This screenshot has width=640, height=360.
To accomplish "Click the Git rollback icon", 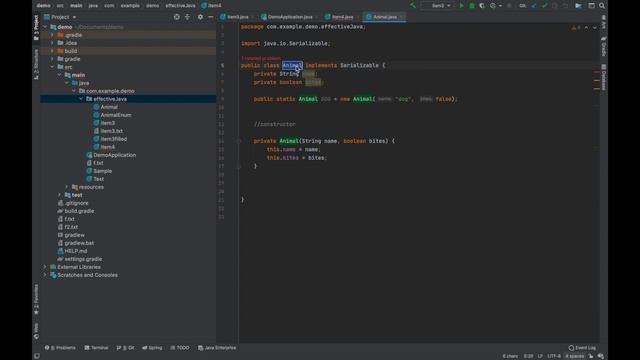I will [x=565, y=6].
